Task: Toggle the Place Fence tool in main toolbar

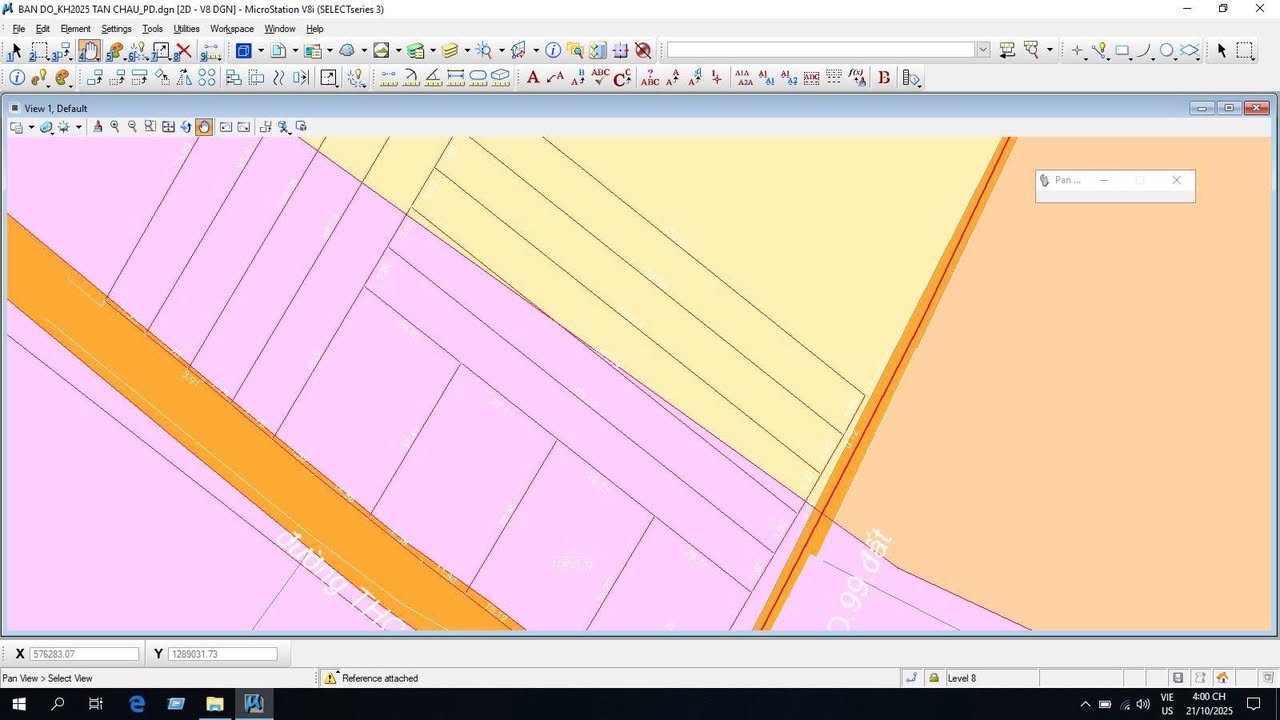Action: coord(40,51)
